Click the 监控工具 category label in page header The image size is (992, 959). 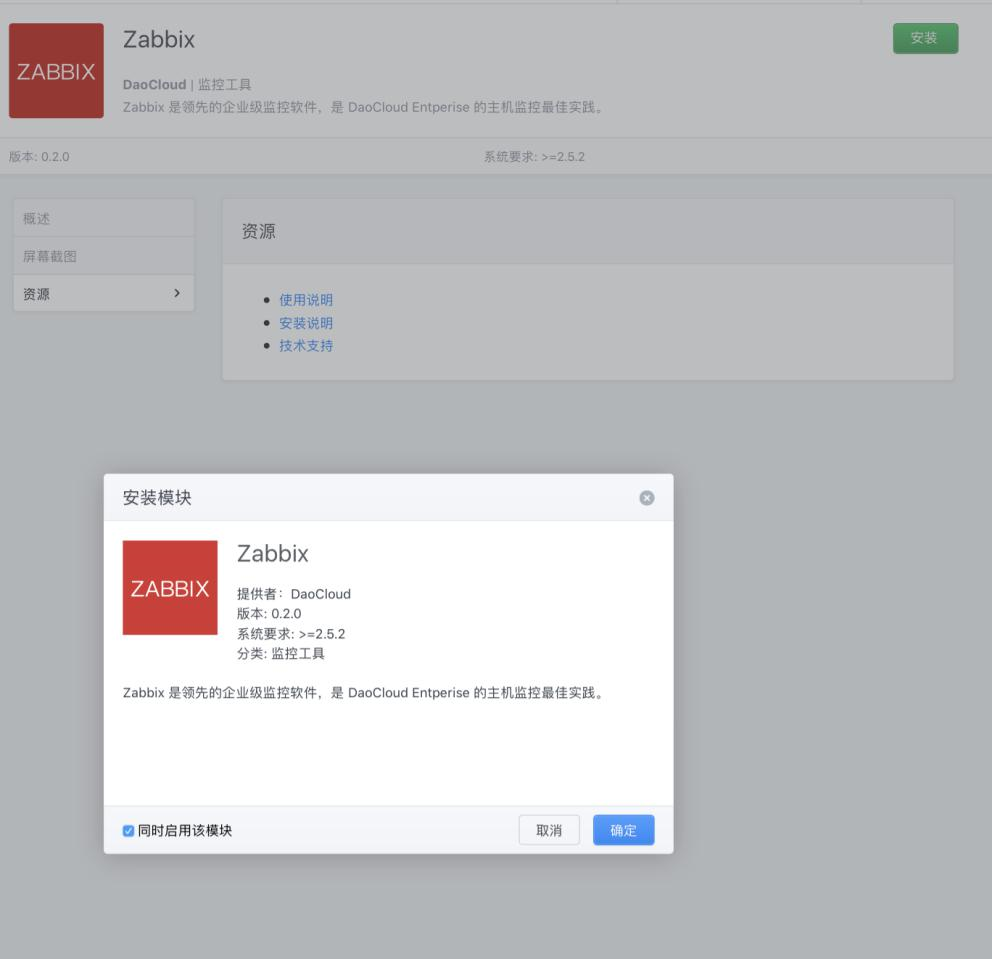pos(225,85)
